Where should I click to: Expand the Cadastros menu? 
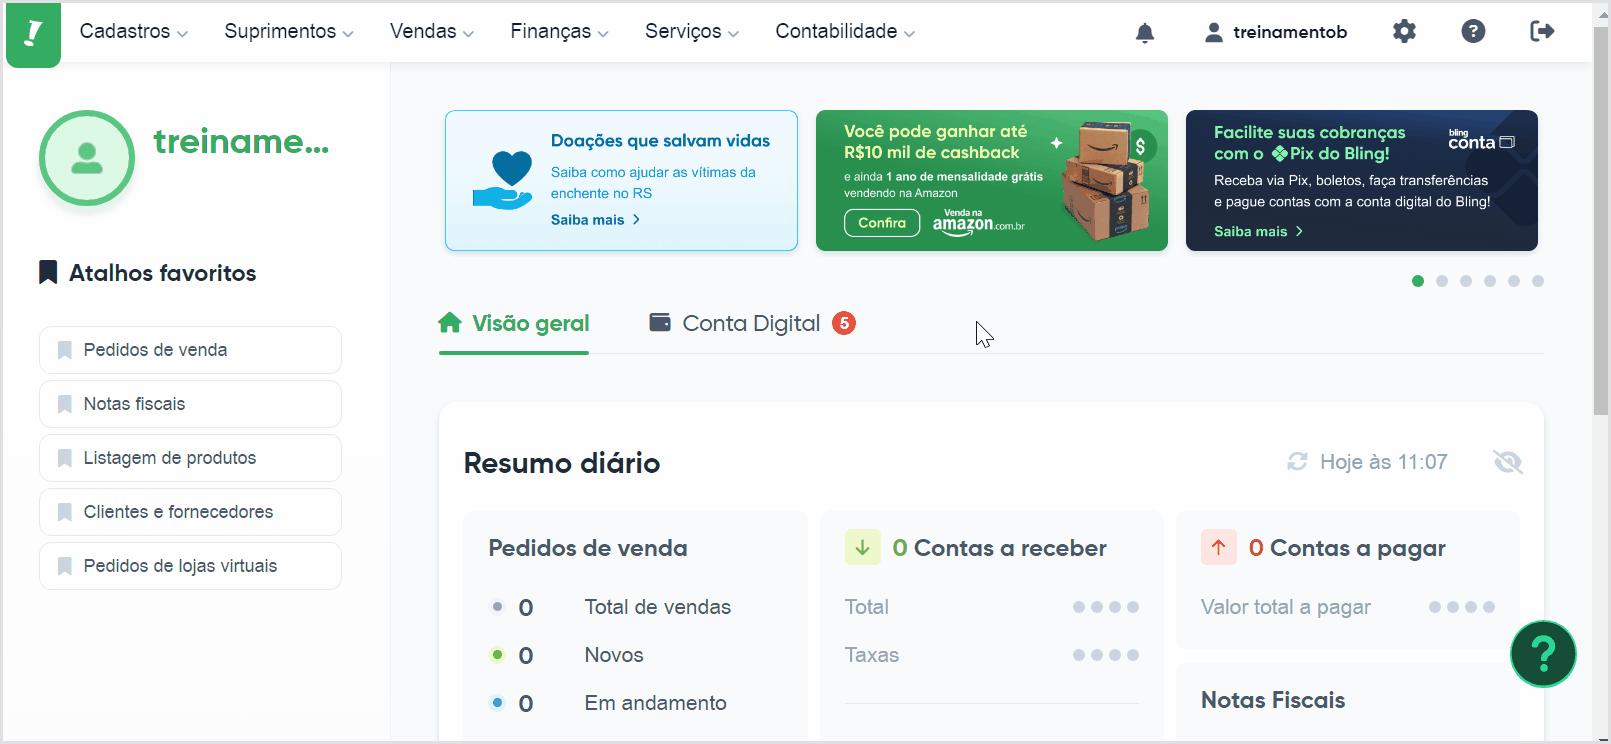click(x=134, y=31)
